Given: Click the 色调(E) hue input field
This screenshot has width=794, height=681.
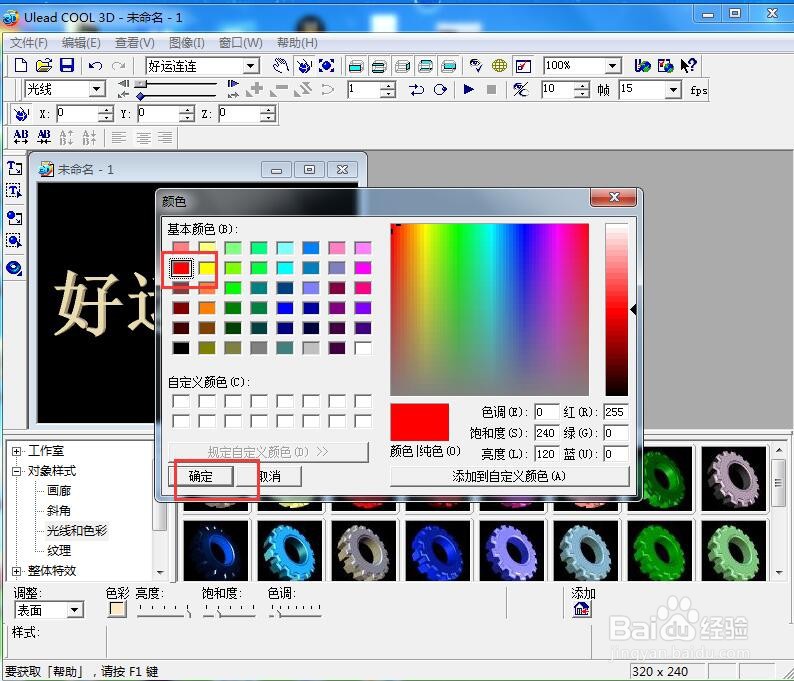Looking at the screenshot, I should [547, 412].
